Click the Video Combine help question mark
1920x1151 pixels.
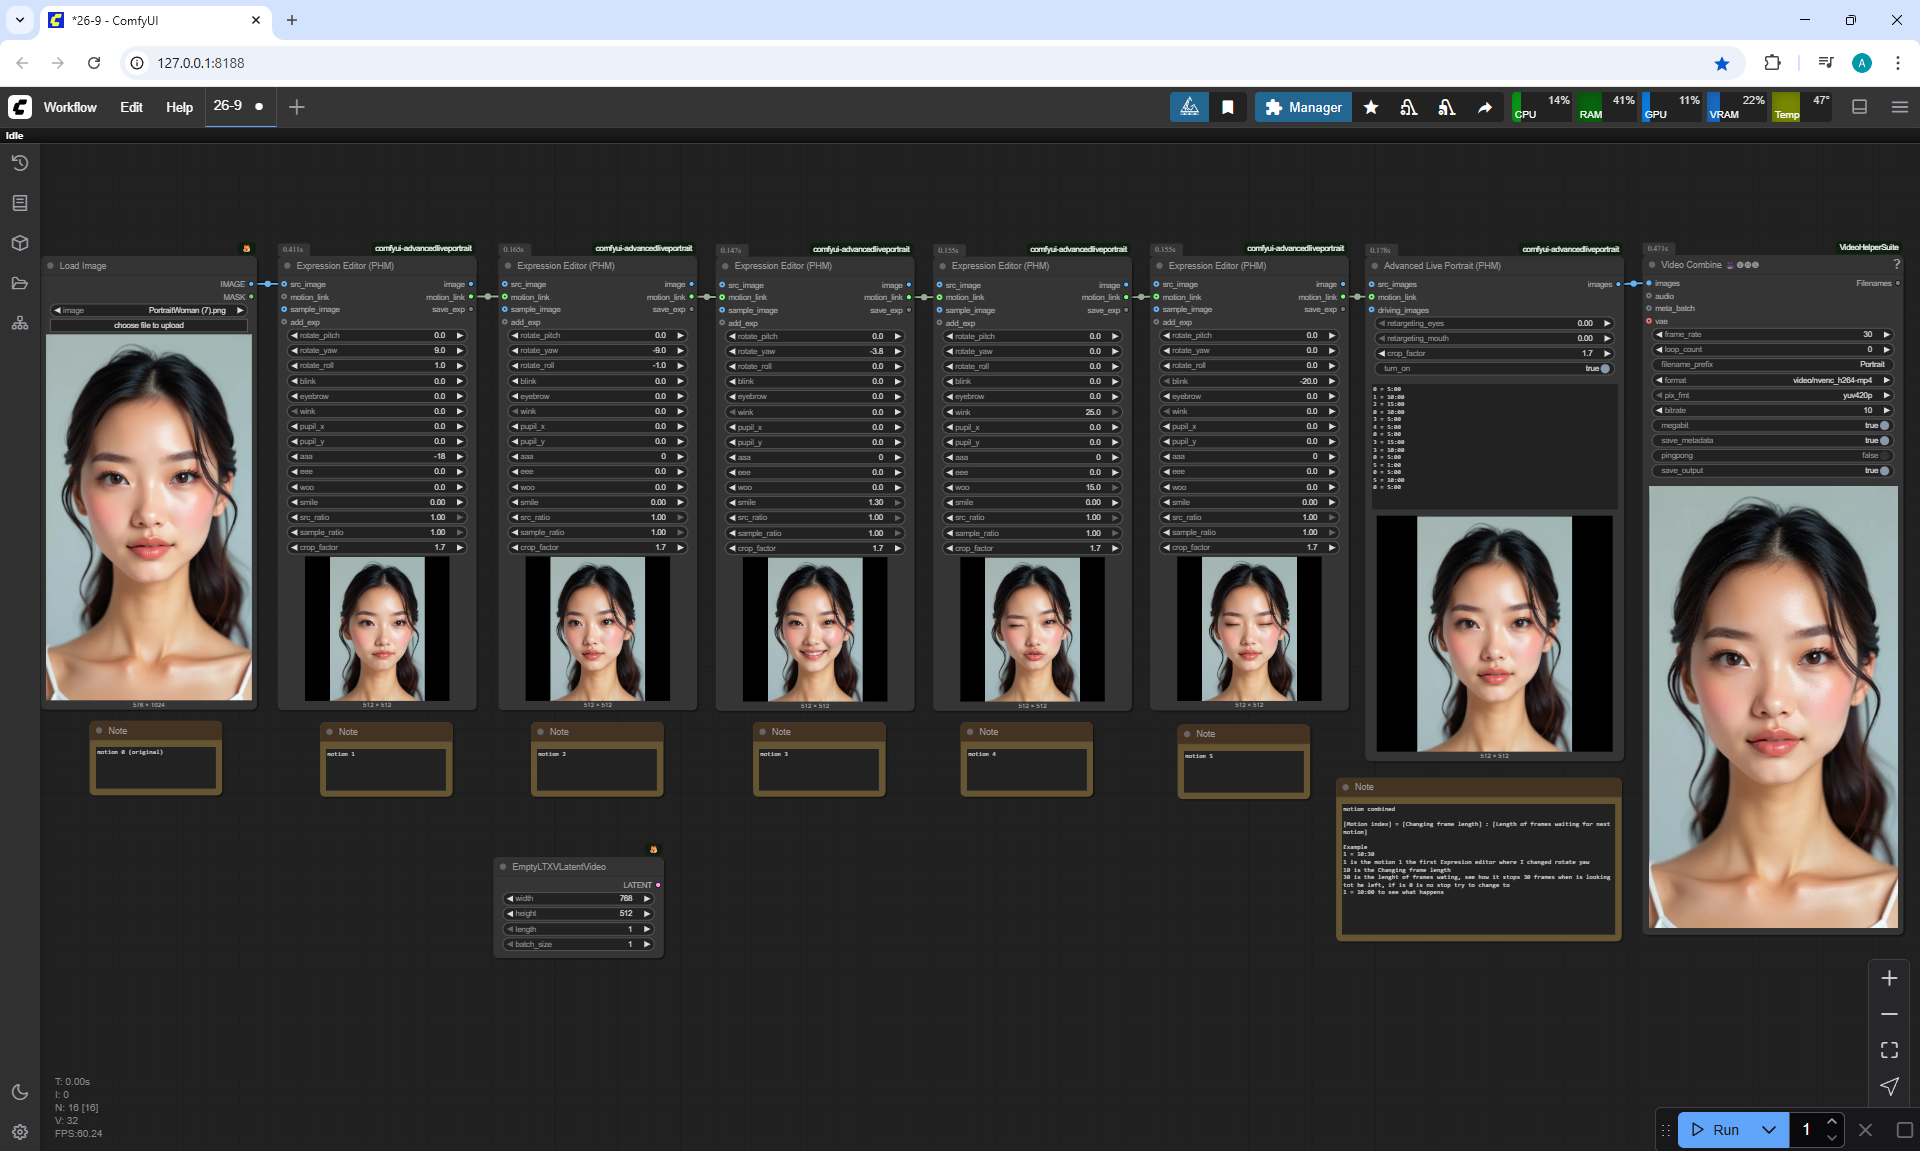pos(1896,265)
